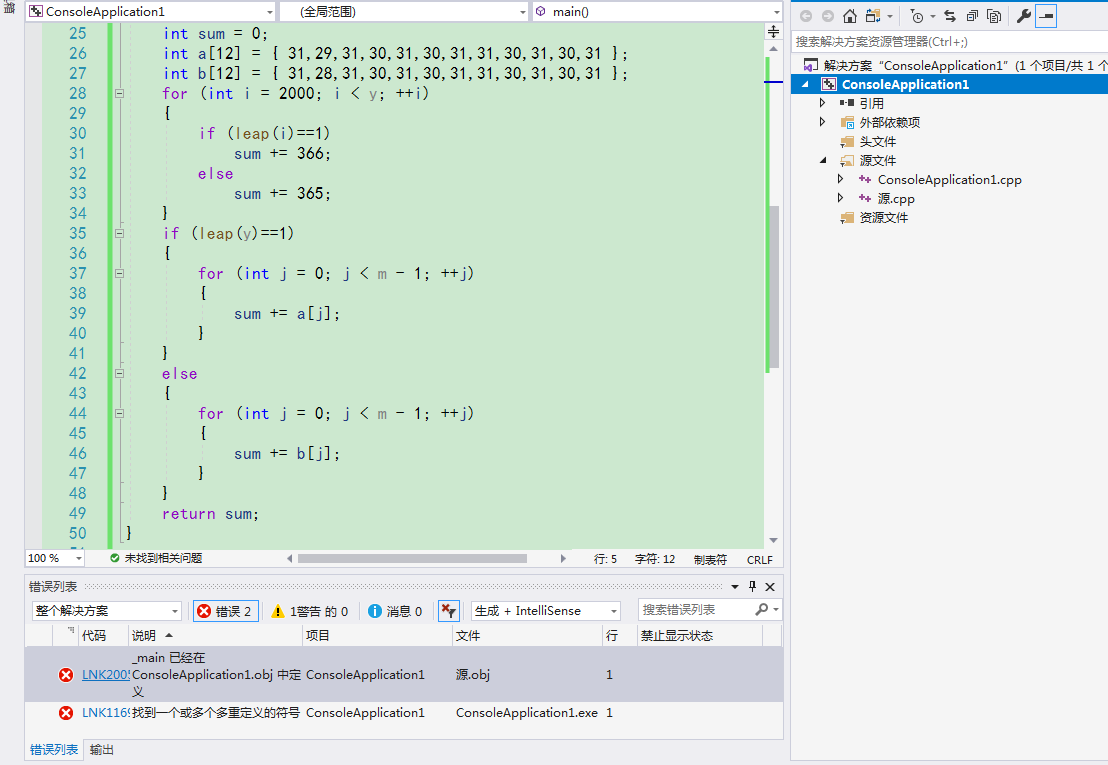Click the editor's scroll right arrow
The height and width of the screenshot is (765, 1108).
(x=562, y=558)
